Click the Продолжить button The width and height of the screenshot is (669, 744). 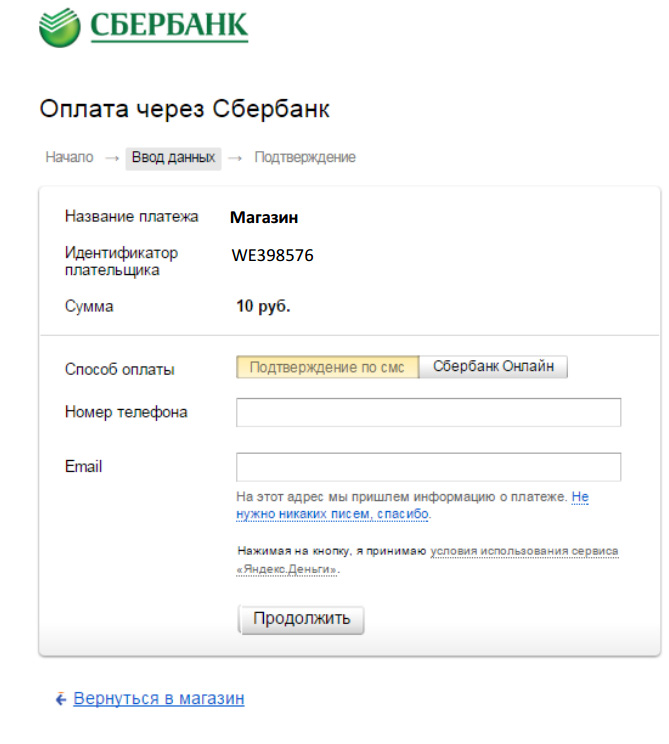click(x=301, y=619)
